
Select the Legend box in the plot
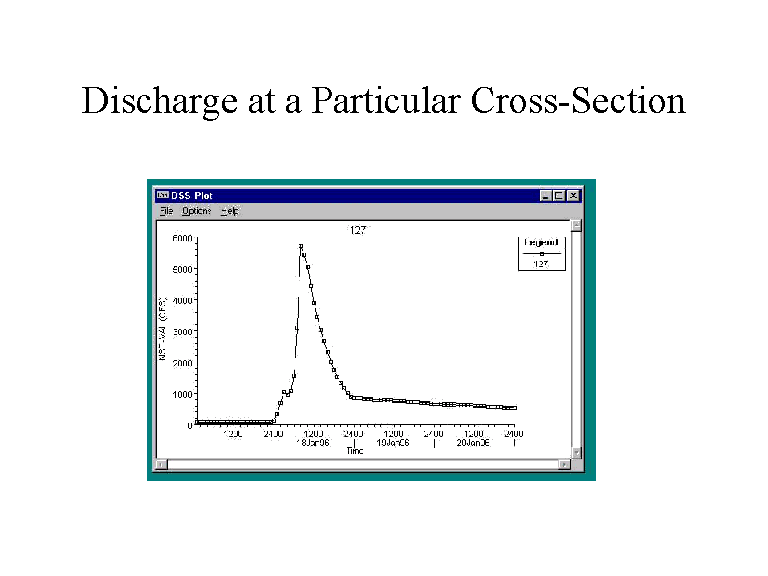coord(540,254)
